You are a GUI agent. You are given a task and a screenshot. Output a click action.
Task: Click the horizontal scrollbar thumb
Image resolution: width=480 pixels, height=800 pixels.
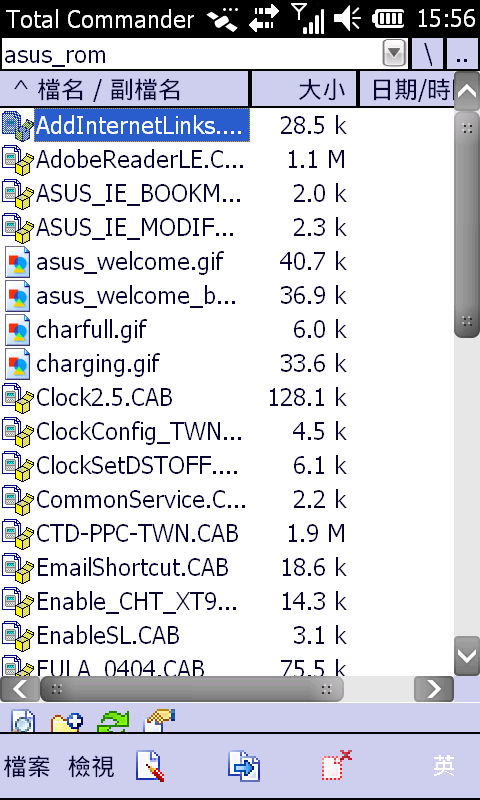point(192,689)
